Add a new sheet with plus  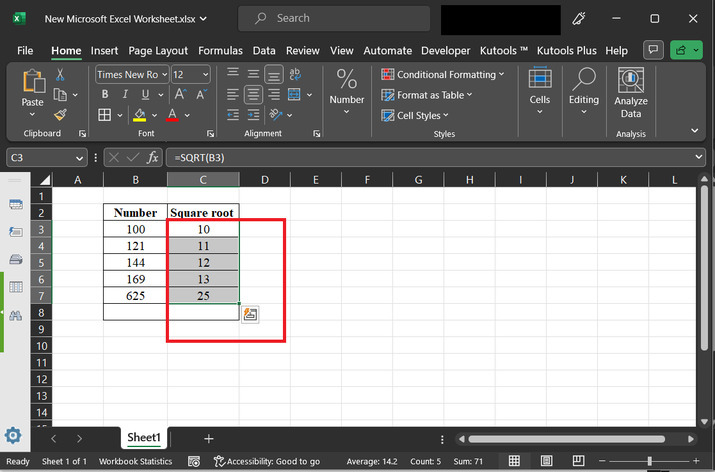click(x=209, y=439)
